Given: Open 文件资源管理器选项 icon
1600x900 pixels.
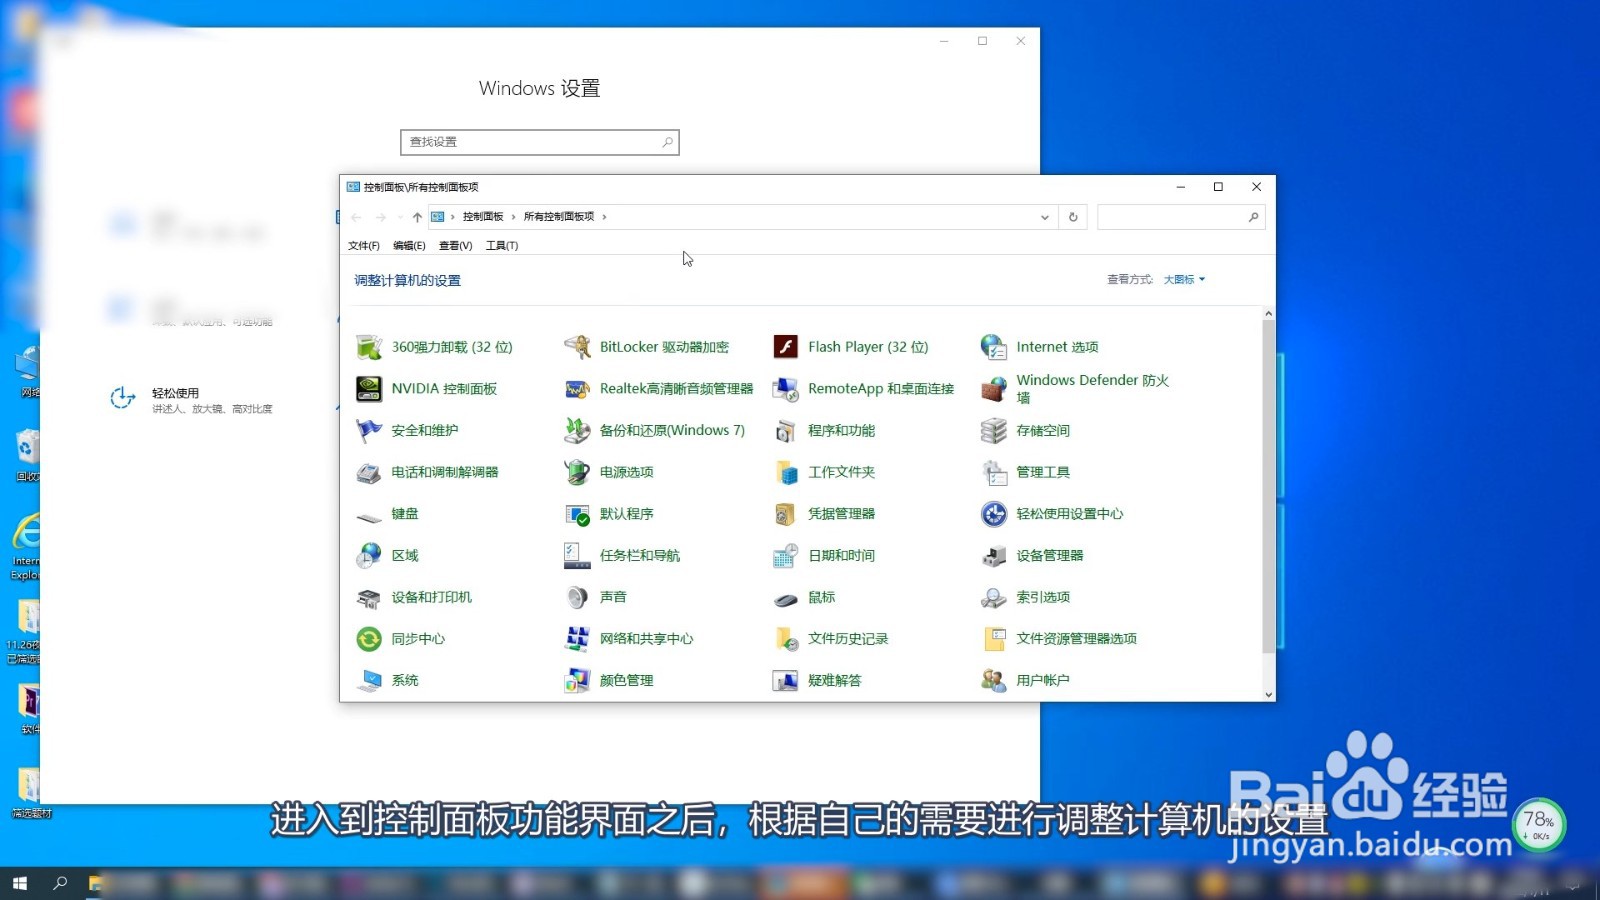Looking at the screenshot, I should click(994, 639).
